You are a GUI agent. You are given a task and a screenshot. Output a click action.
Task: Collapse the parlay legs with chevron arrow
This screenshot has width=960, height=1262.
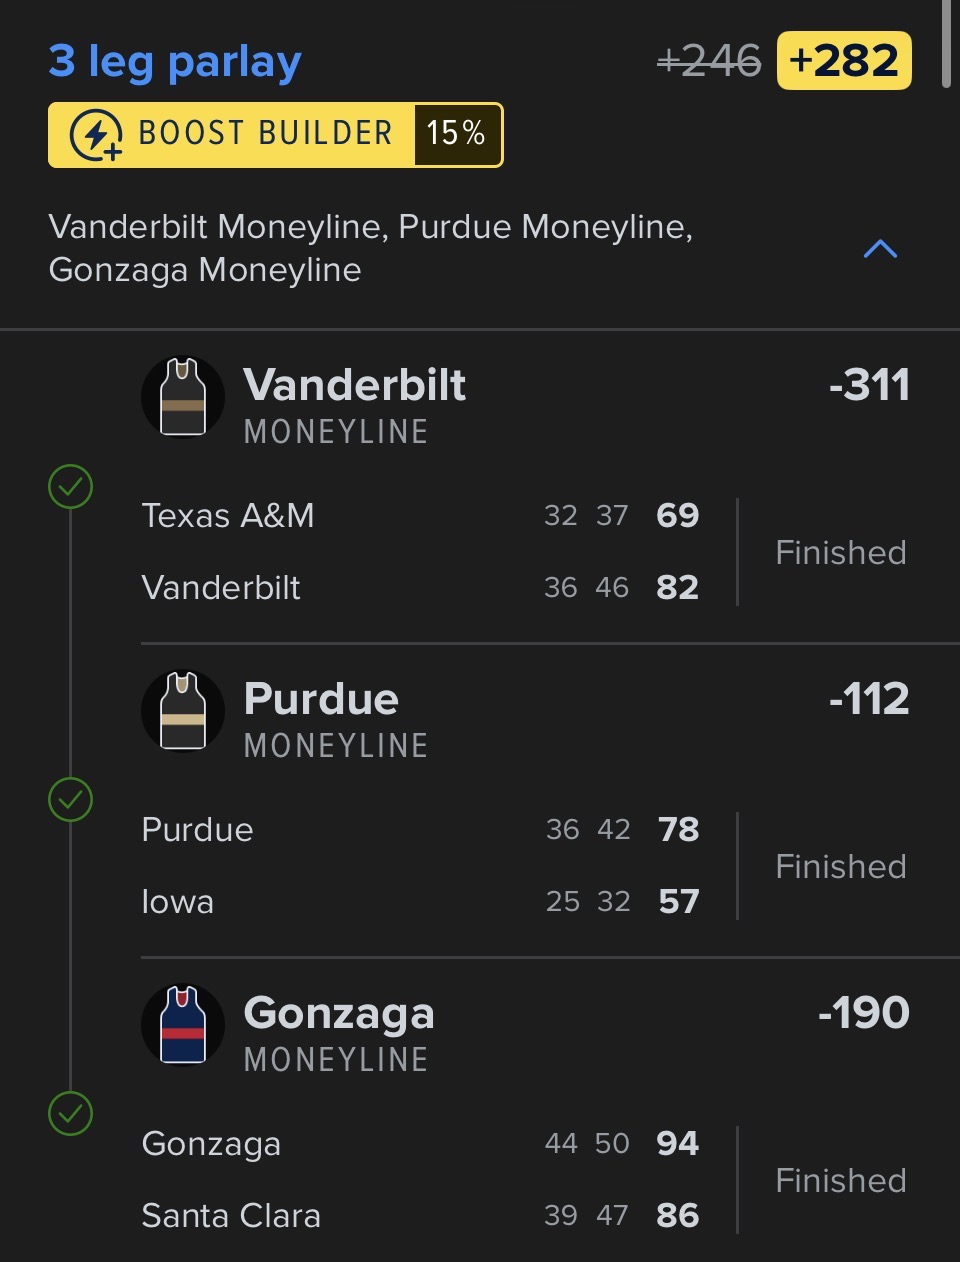coord(880,249)
